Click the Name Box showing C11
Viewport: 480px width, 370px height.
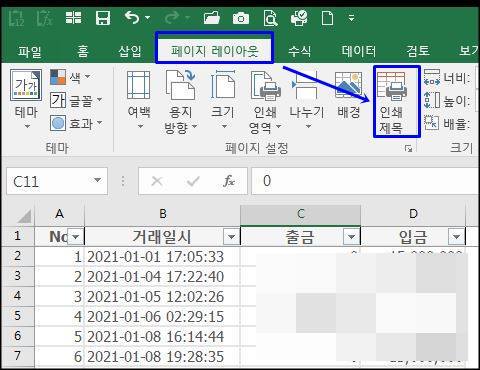point(50,181)
